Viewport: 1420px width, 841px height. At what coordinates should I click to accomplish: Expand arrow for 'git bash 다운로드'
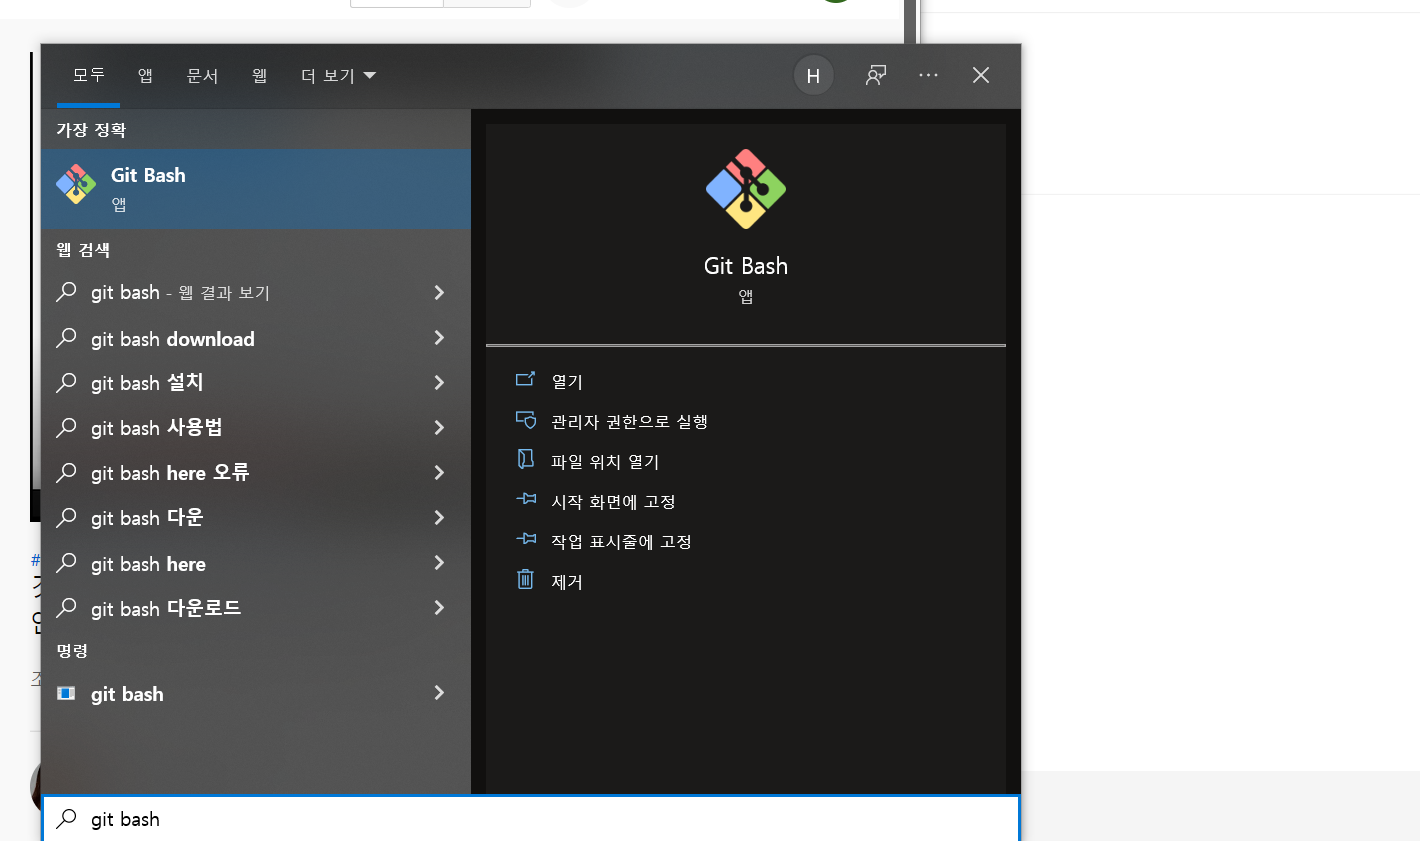coord(439,608)
